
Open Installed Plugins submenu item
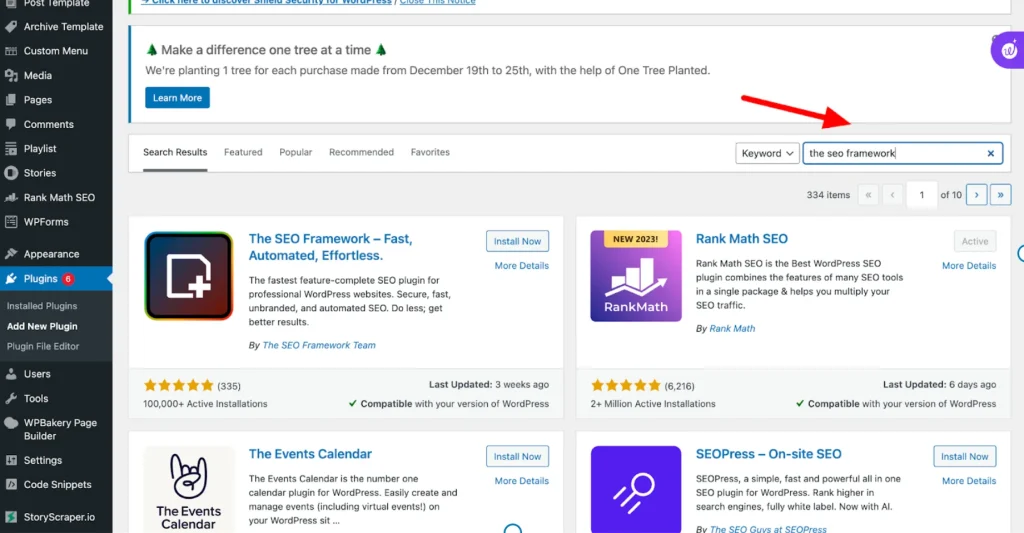tap(42, 306)
